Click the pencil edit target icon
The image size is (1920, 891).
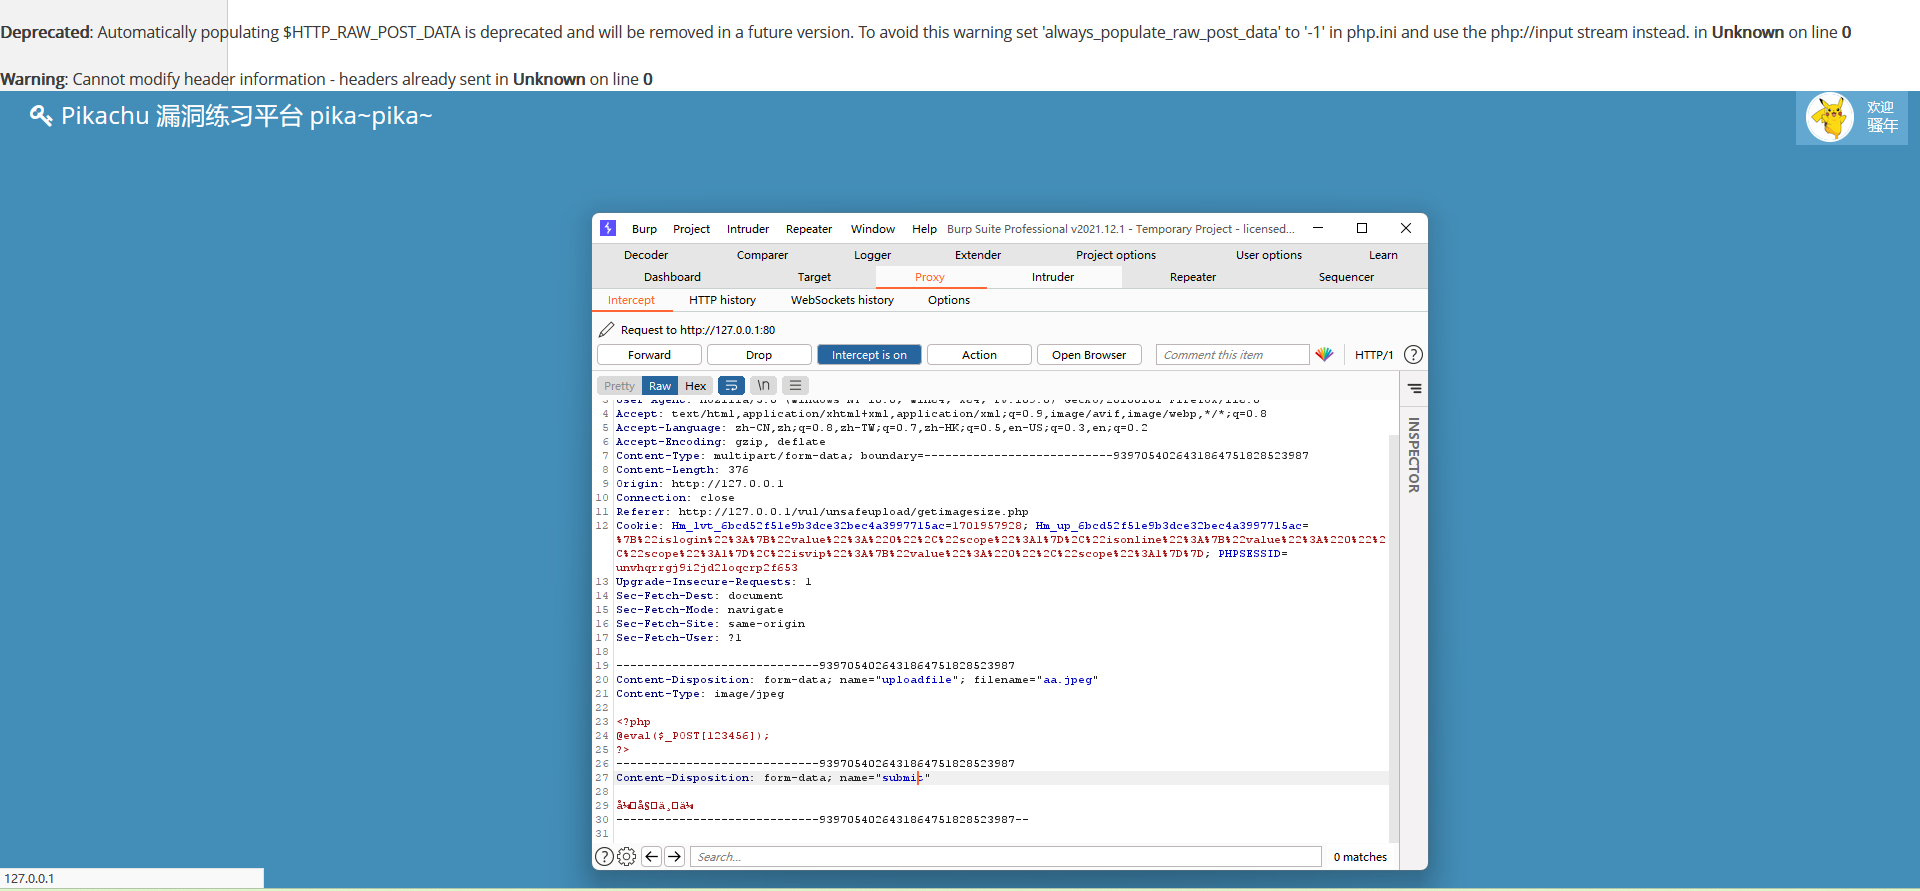point(606,329)
